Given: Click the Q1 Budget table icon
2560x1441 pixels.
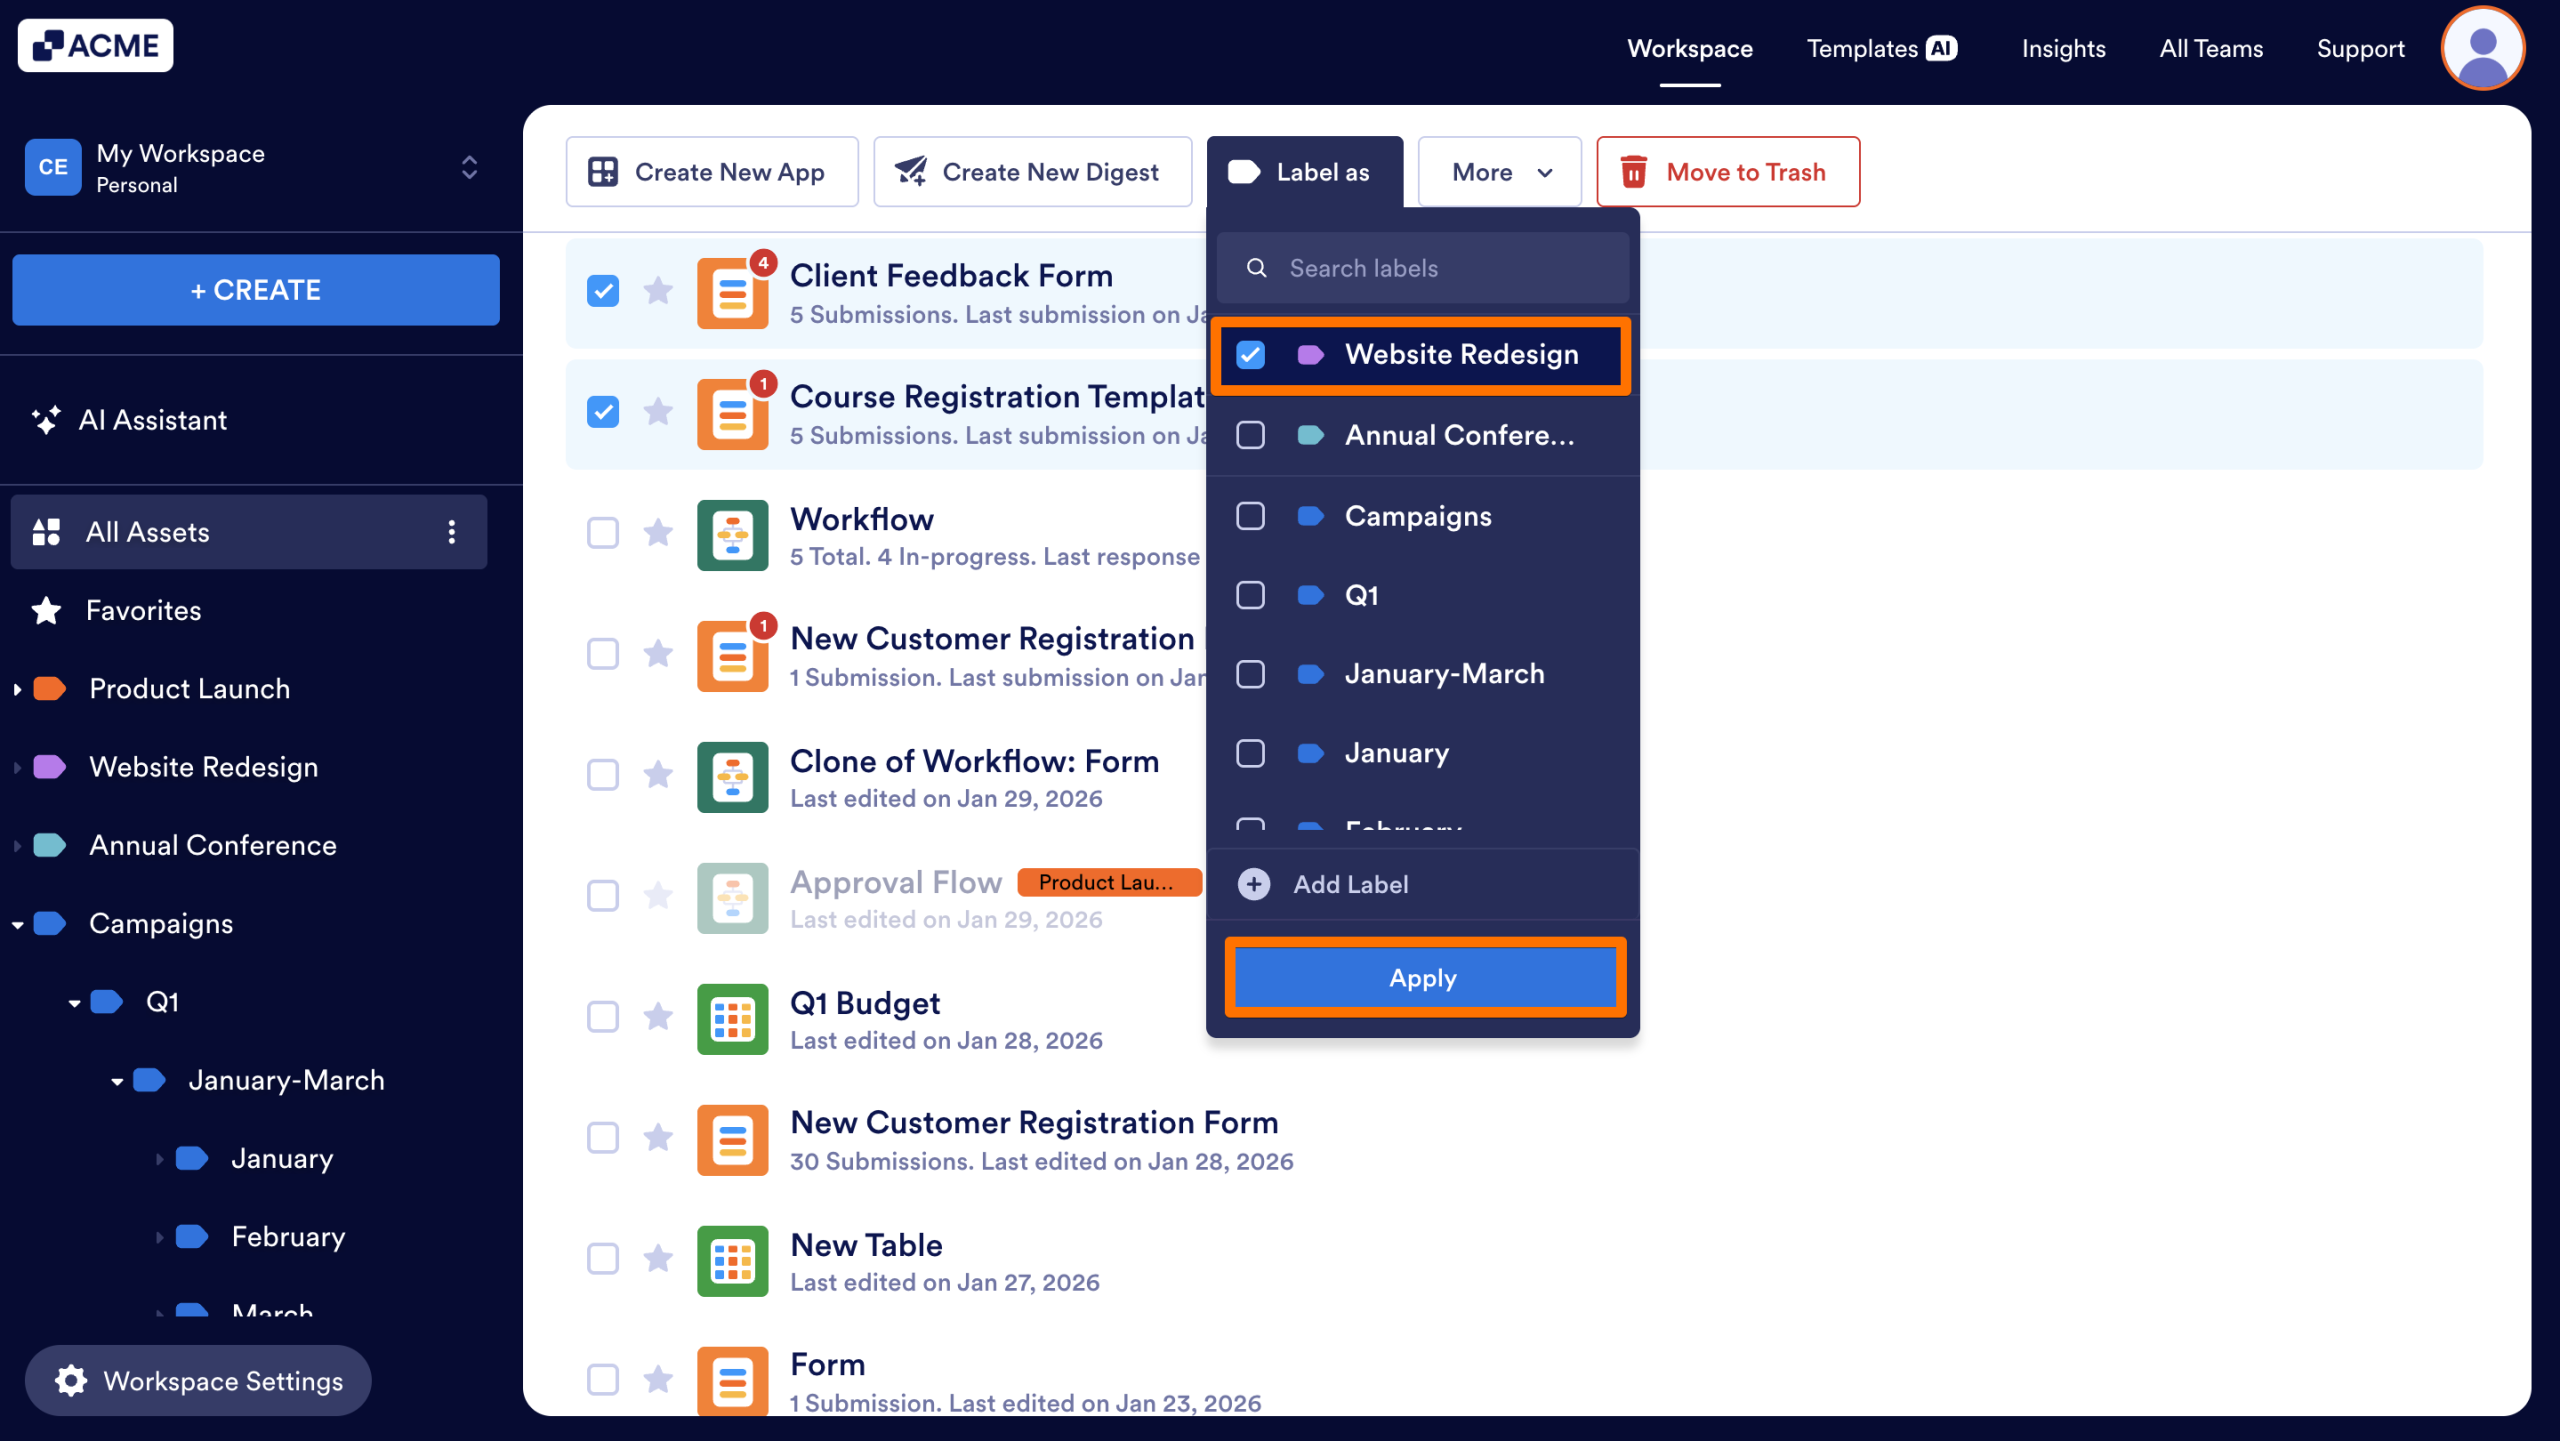Looking at the screenshot, I should click(732, 1019).
